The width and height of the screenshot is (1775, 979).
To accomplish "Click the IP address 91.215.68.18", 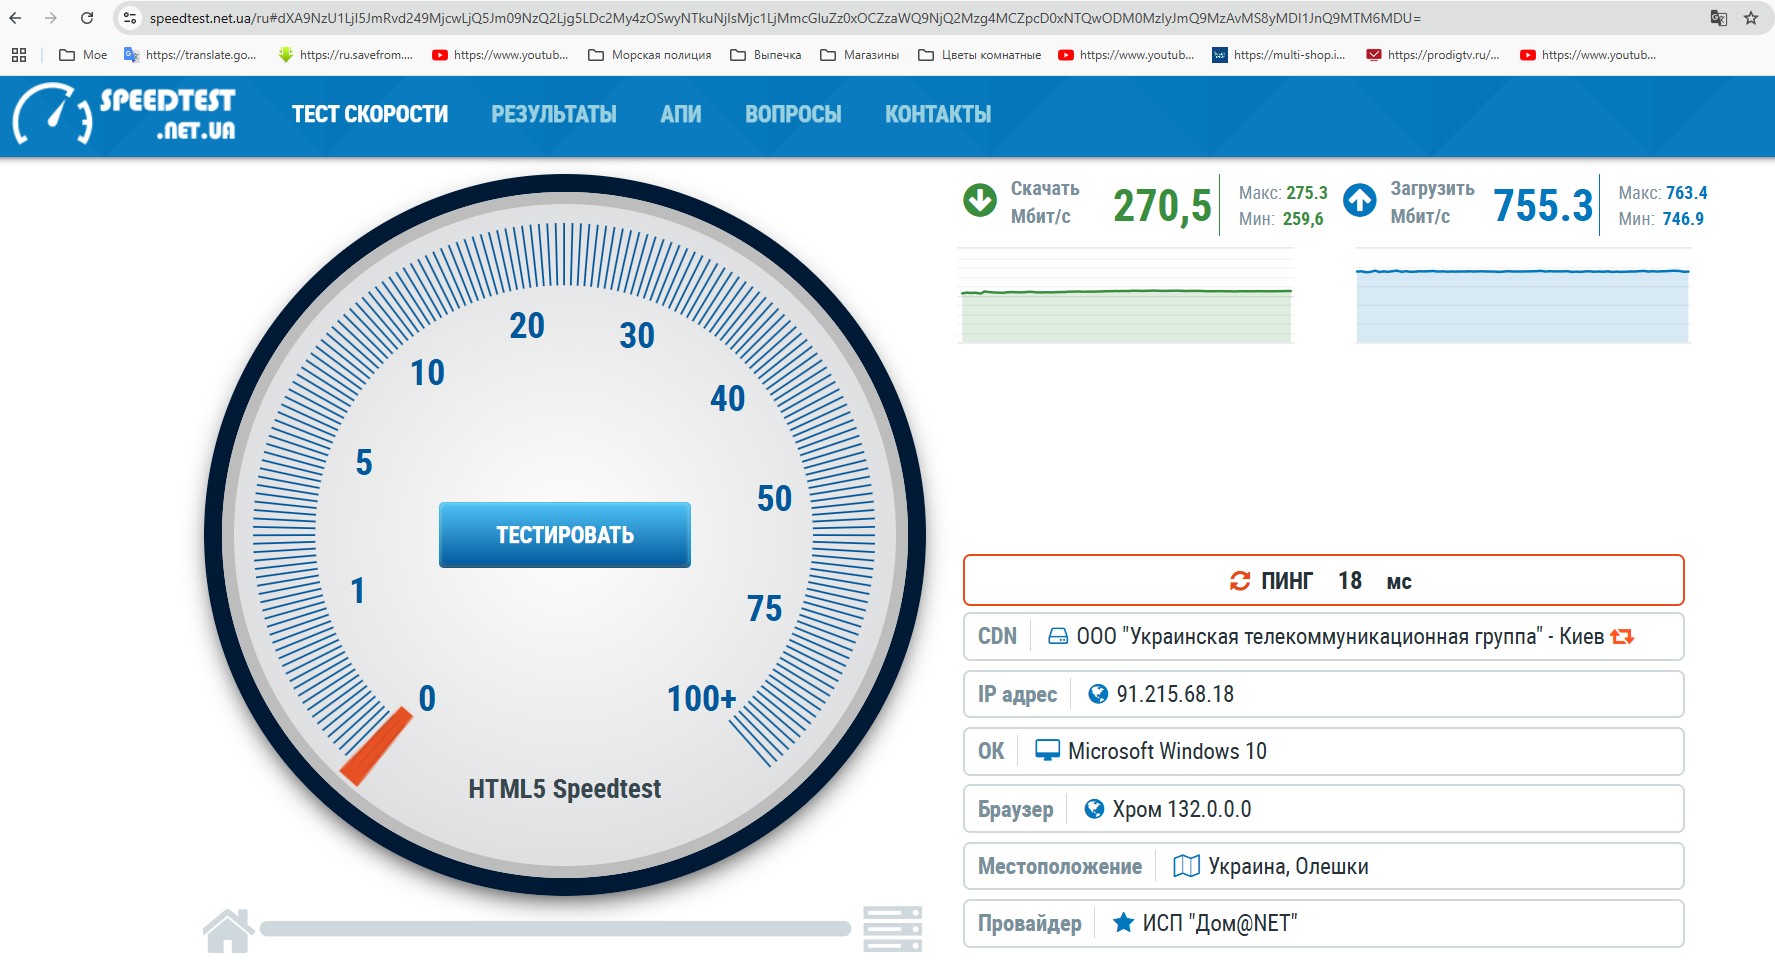I will [x=1175, y=694].
